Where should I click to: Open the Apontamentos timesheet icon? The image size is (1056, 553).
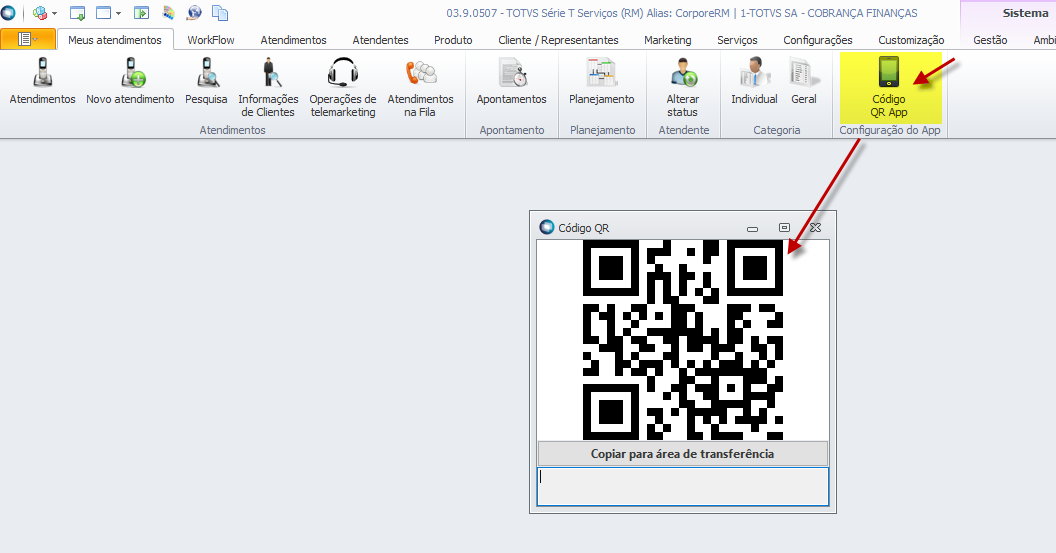pyautogui.click(x=512, y=73)
